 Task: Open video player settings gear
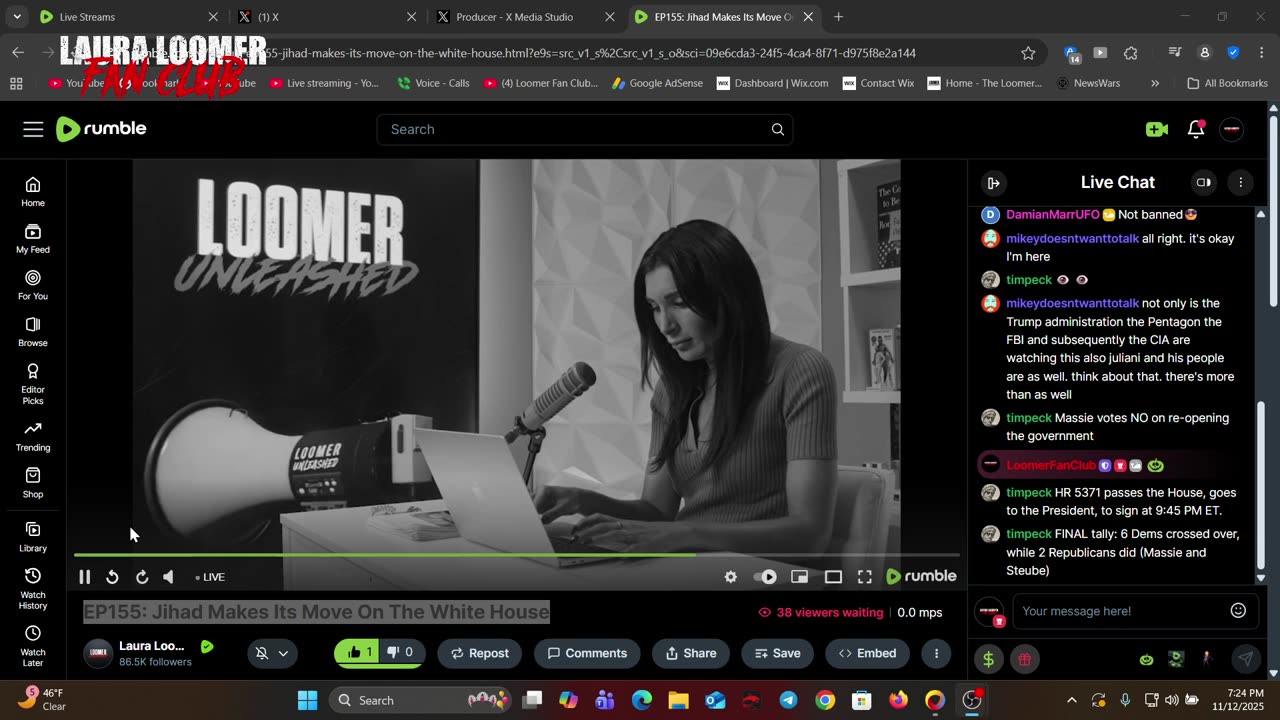pos(731,577)
